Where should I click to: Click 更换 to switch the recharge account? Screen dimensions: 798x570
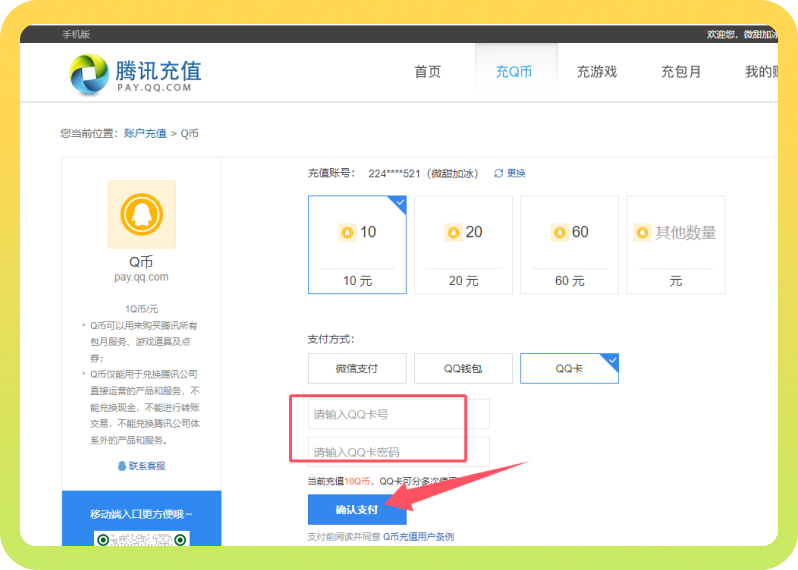tap(516, 174)
